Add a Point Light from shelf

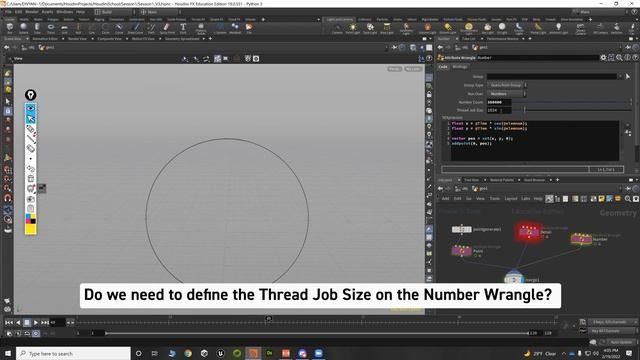point(353,28)
